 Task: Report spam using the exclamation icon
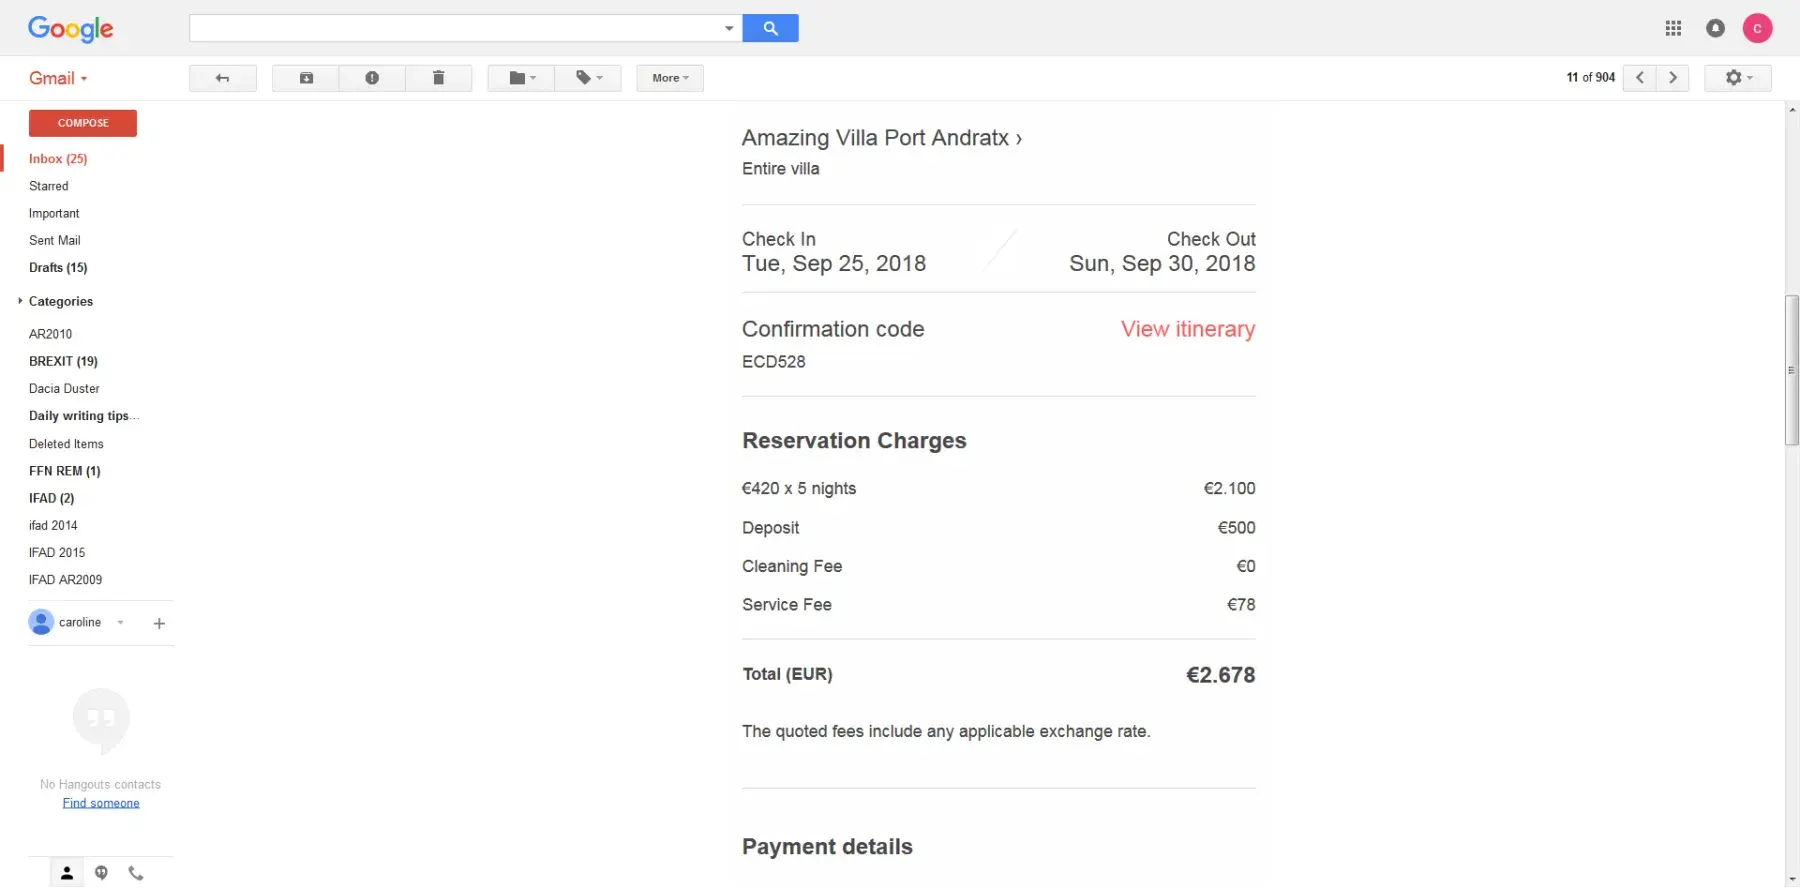pos(372,78)
